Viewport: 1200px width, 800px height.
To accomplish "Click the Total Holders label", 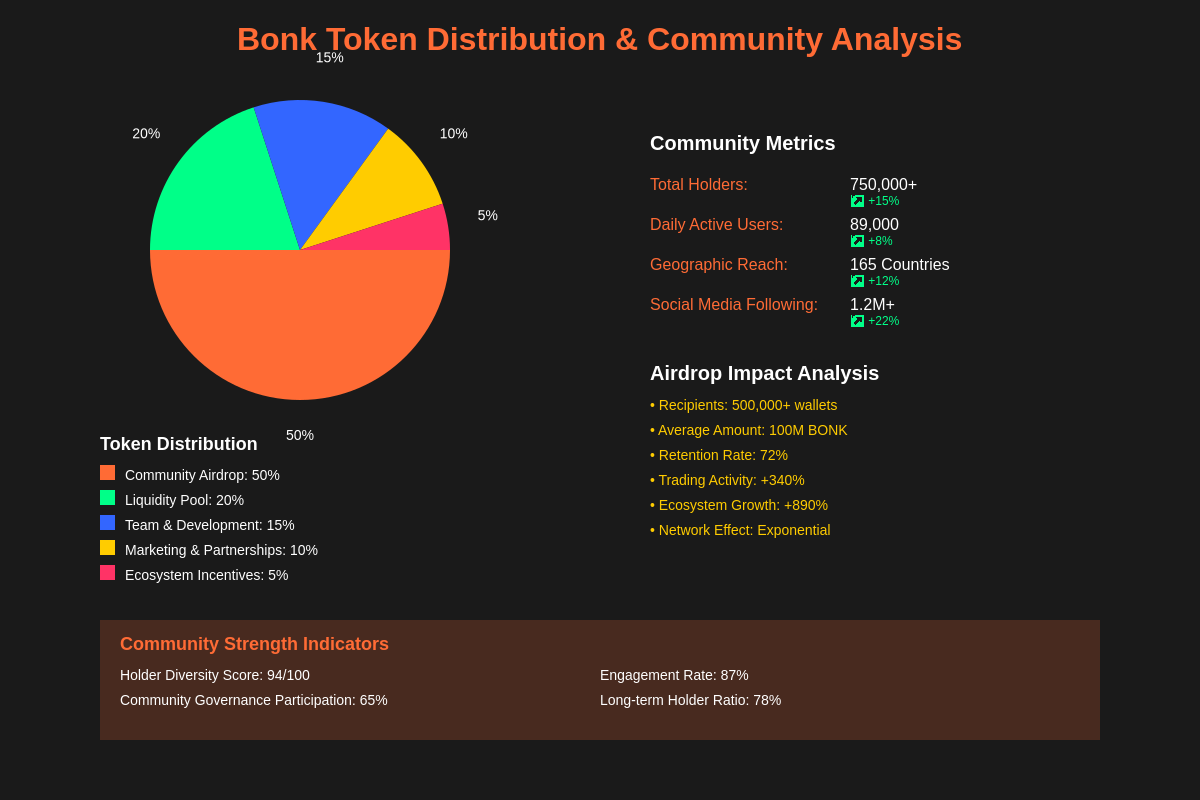I will click(699, 185).
